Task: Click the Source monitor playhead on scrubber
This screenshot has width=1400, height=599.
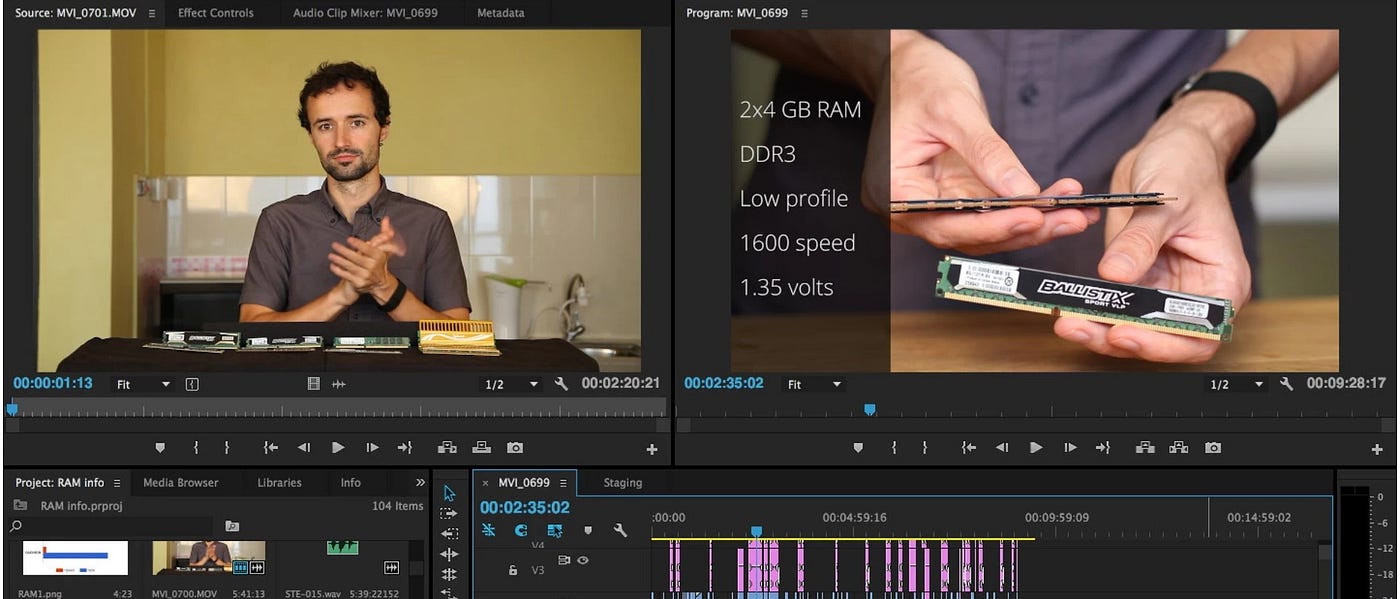Action: click(12, 408)
